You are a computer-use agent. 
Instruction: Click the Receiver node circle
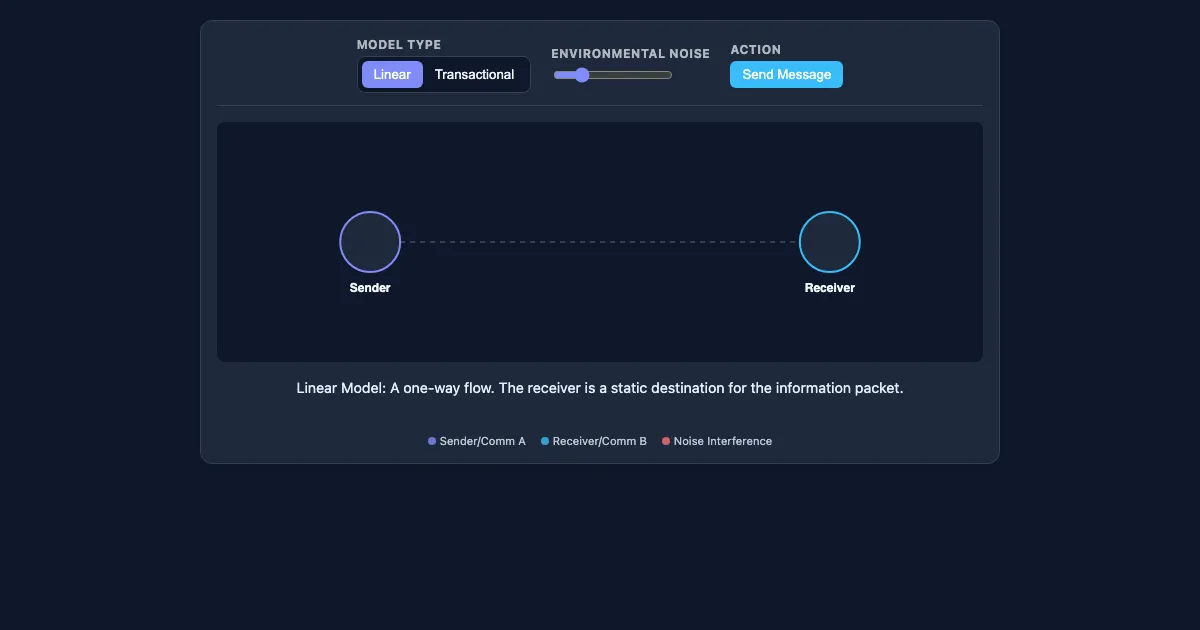click(830, 242)
